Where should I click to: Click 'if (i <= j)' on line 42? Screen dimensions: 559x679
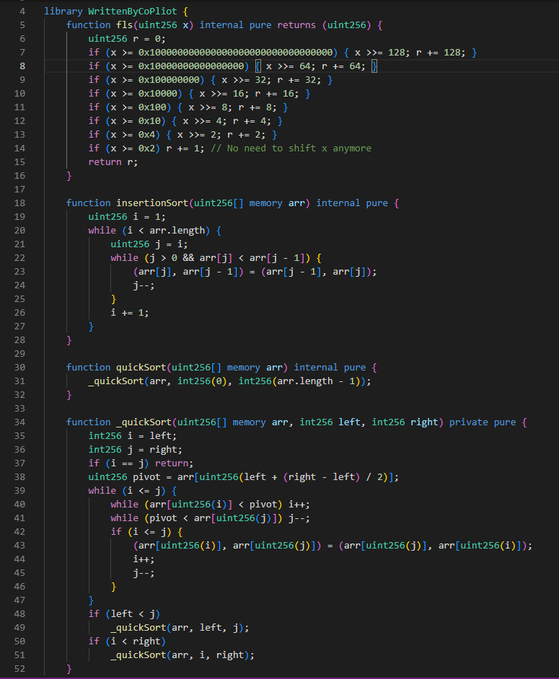[141, 532]
